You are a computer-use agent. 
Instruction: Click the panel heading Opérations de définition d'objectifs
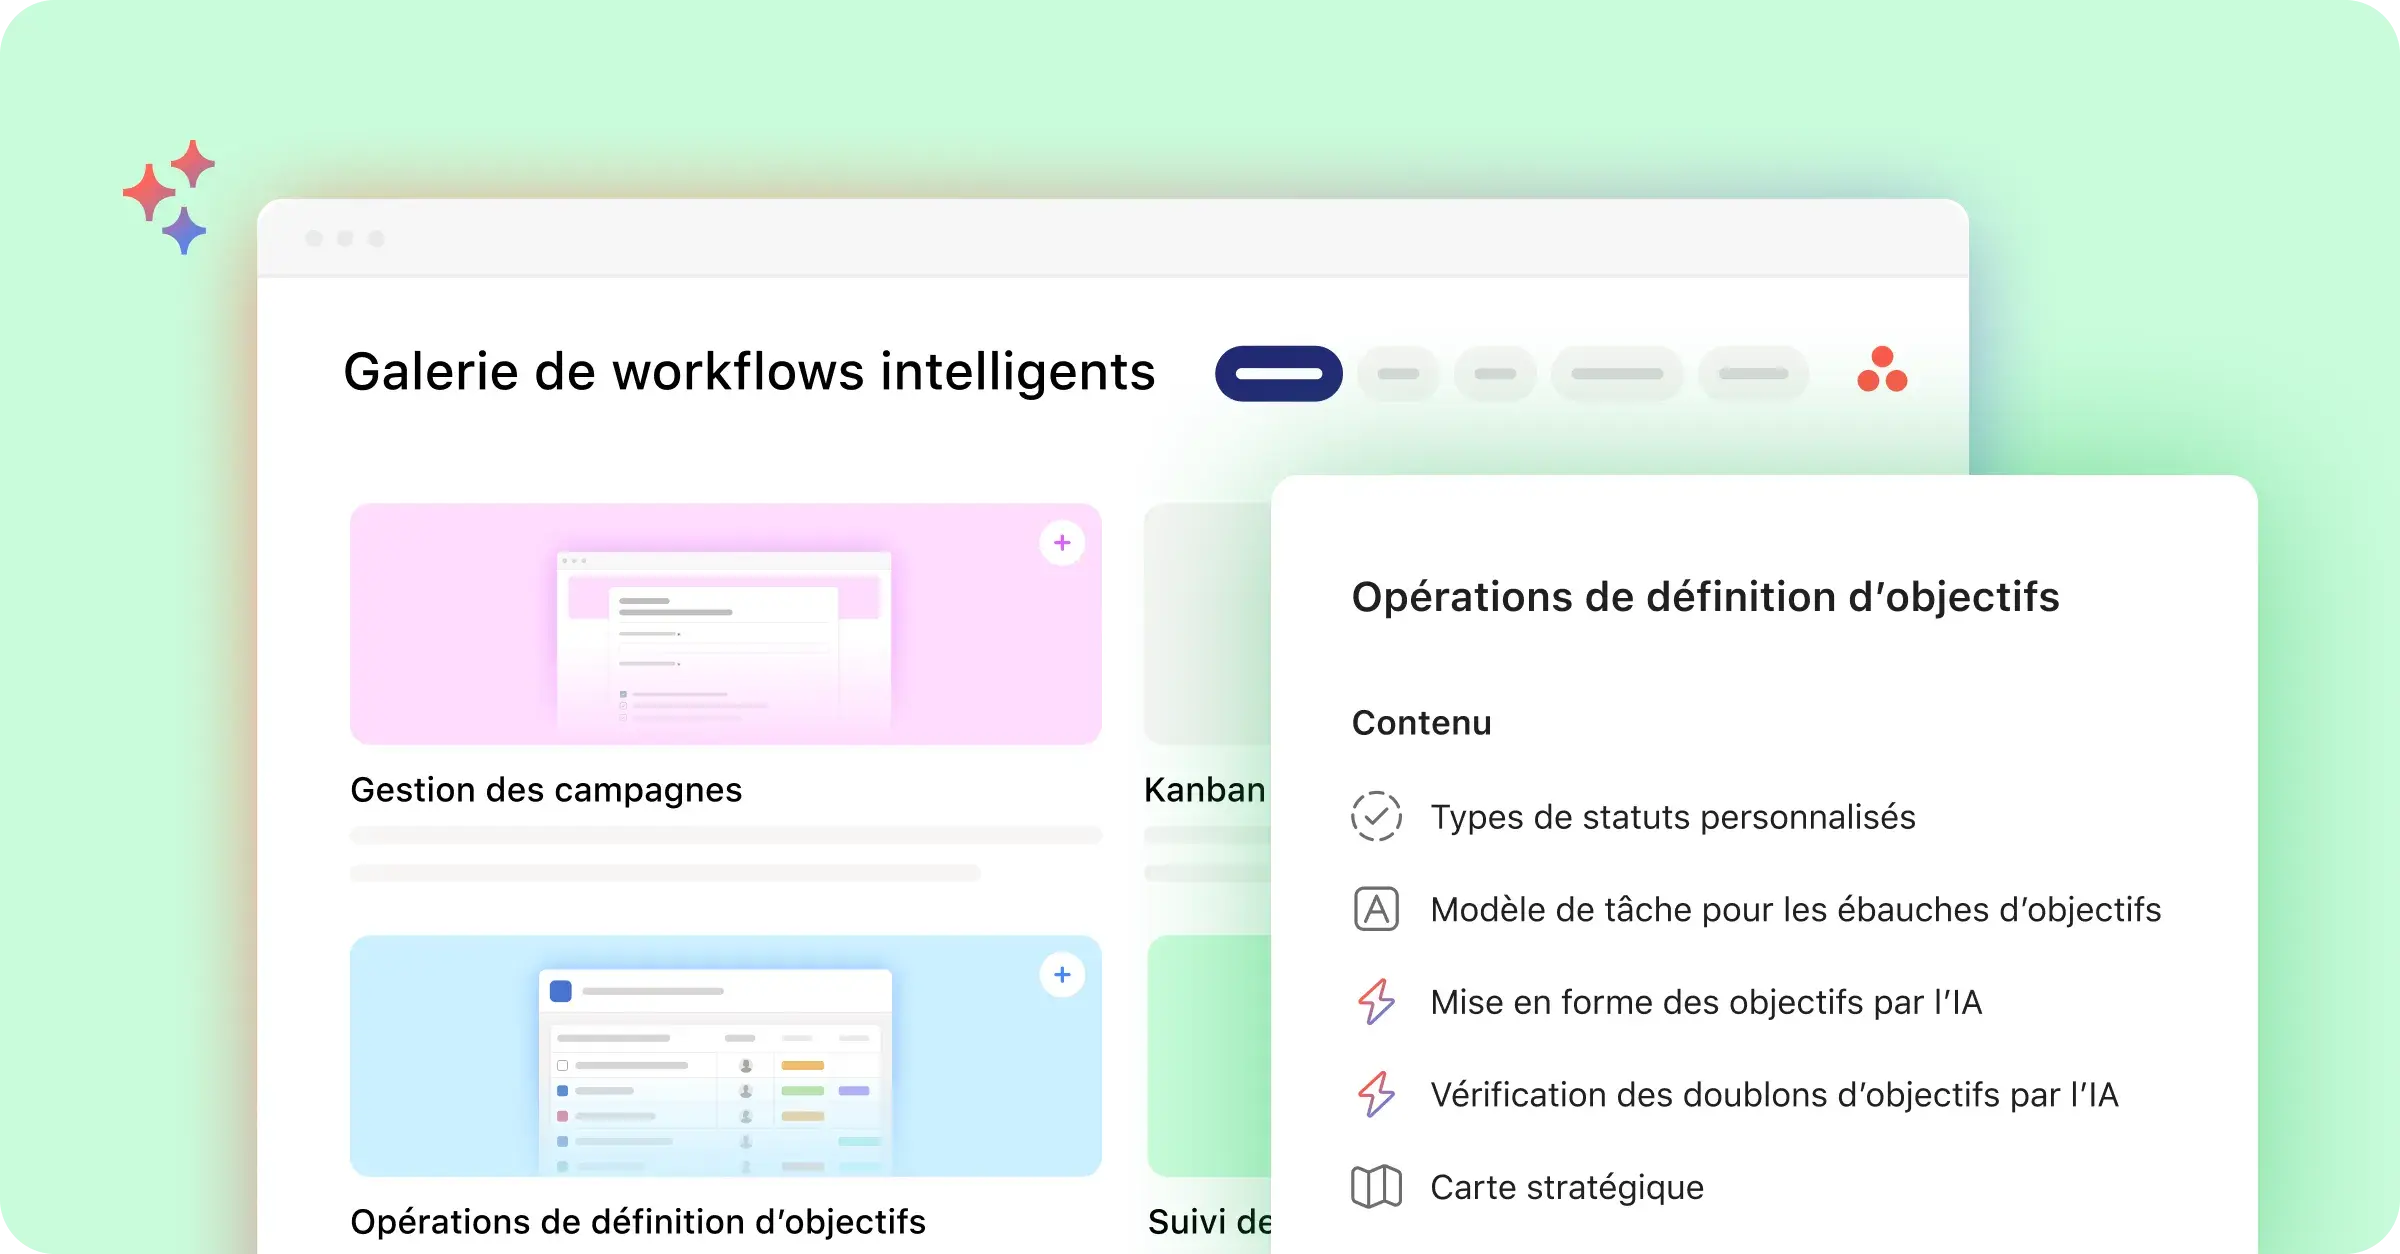click(1705, 597)
